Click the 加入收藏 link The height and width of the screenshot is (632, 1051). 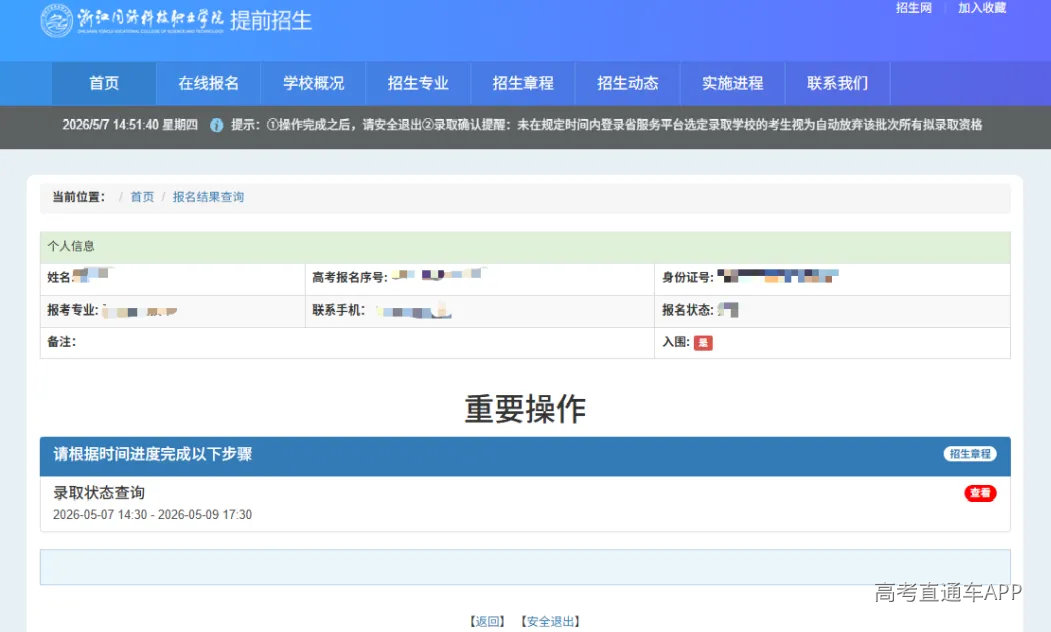tap(982, 8)
